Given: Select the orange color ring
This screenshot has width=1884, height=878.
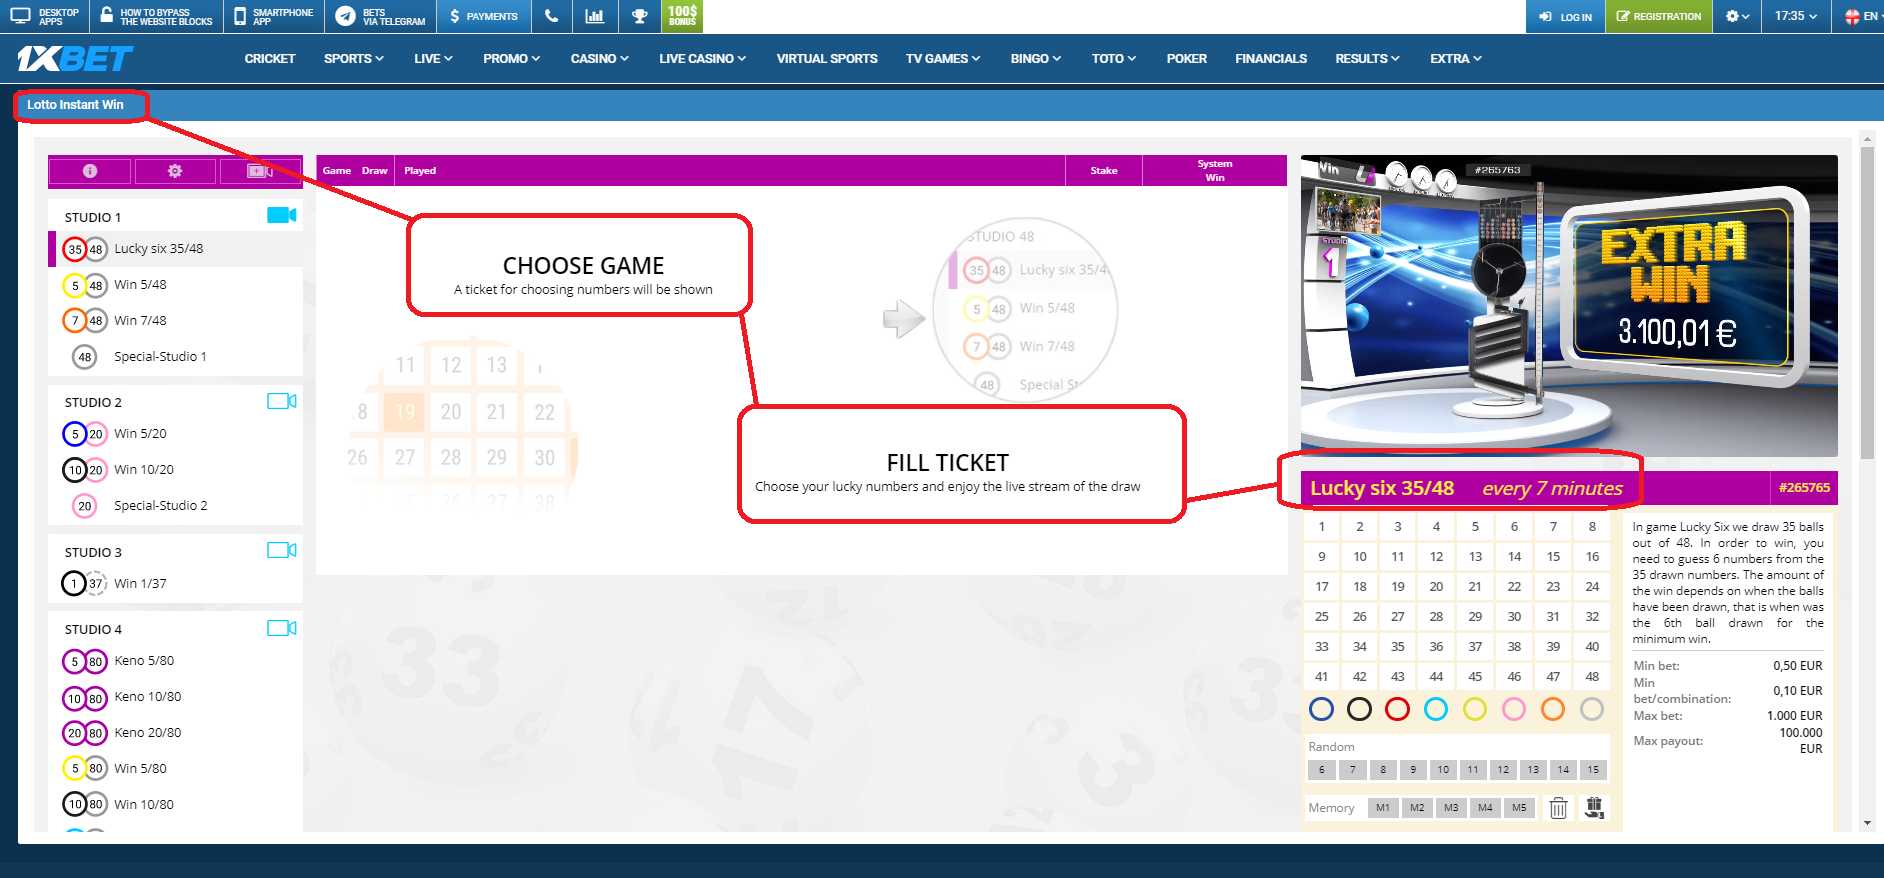Looking at the screenshot, I should pos(1553,709).
